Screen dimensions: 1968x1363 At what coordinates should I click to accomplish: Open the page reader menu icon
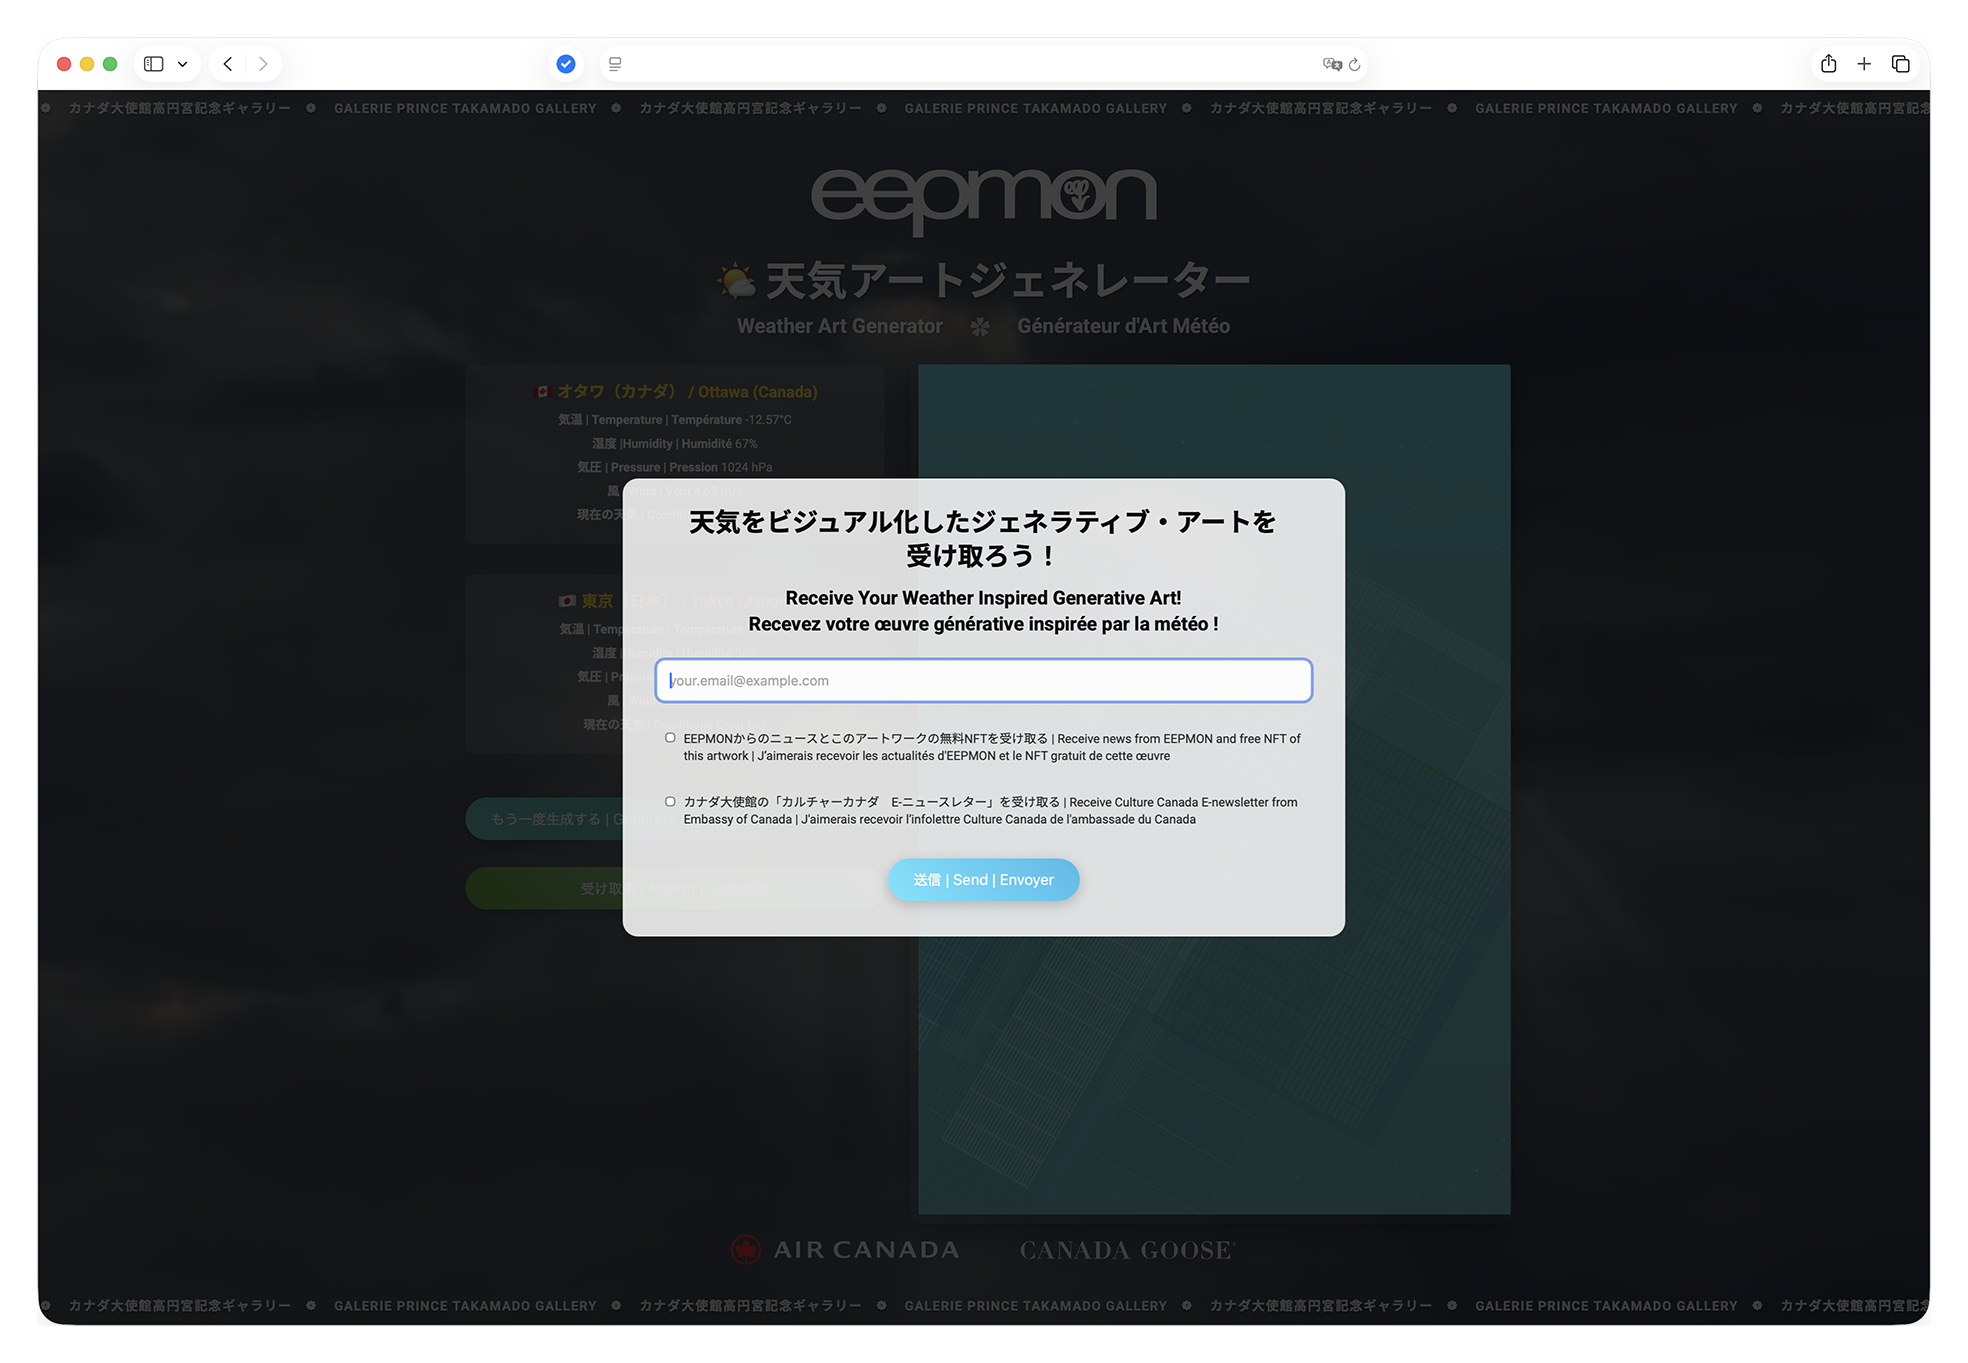pos(615,64)
